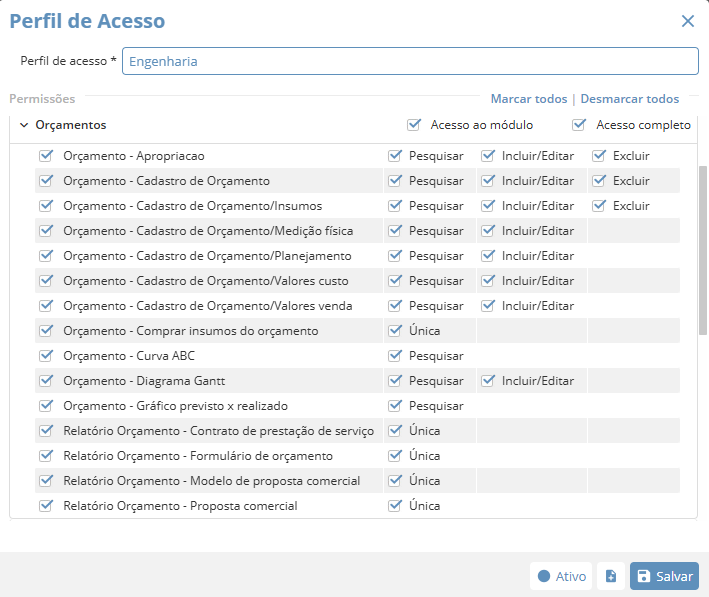Uncheck the Relatório Orçamento - Proposta comercial row checkbox
709x597 pixels.
(45, 506)
